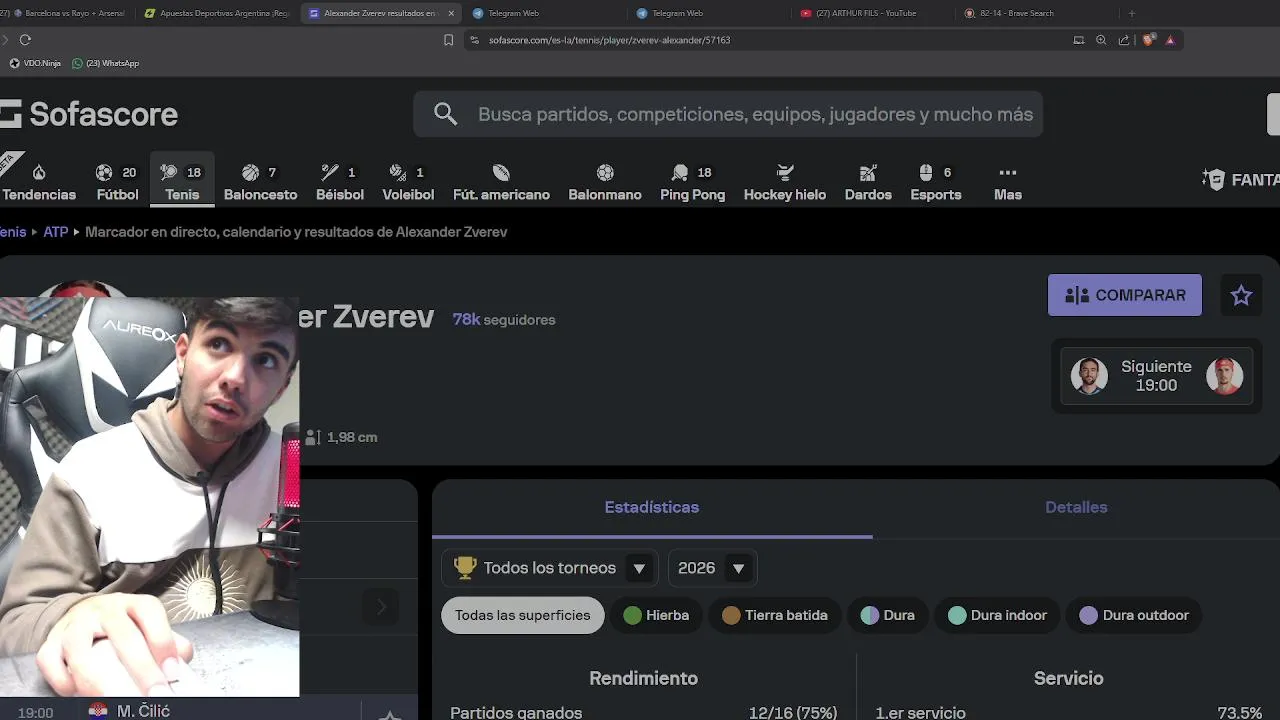Reload the current page
The image size is (1280, 720).
pos(25,40)
